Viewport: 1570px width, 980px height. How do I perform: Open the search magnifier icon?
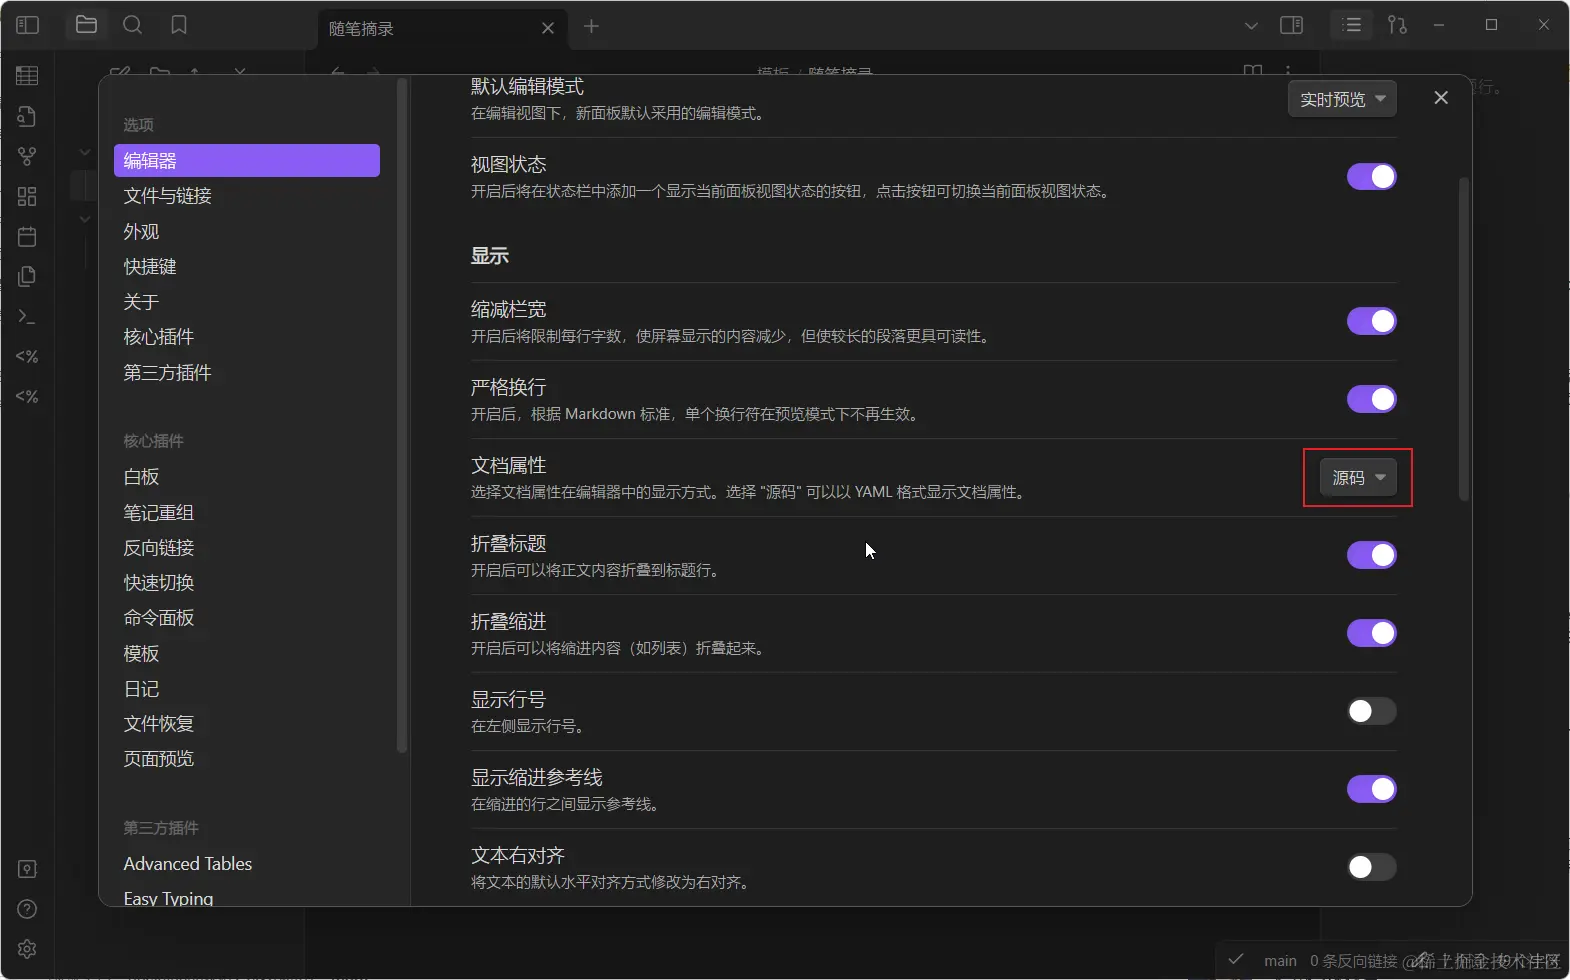132,25
